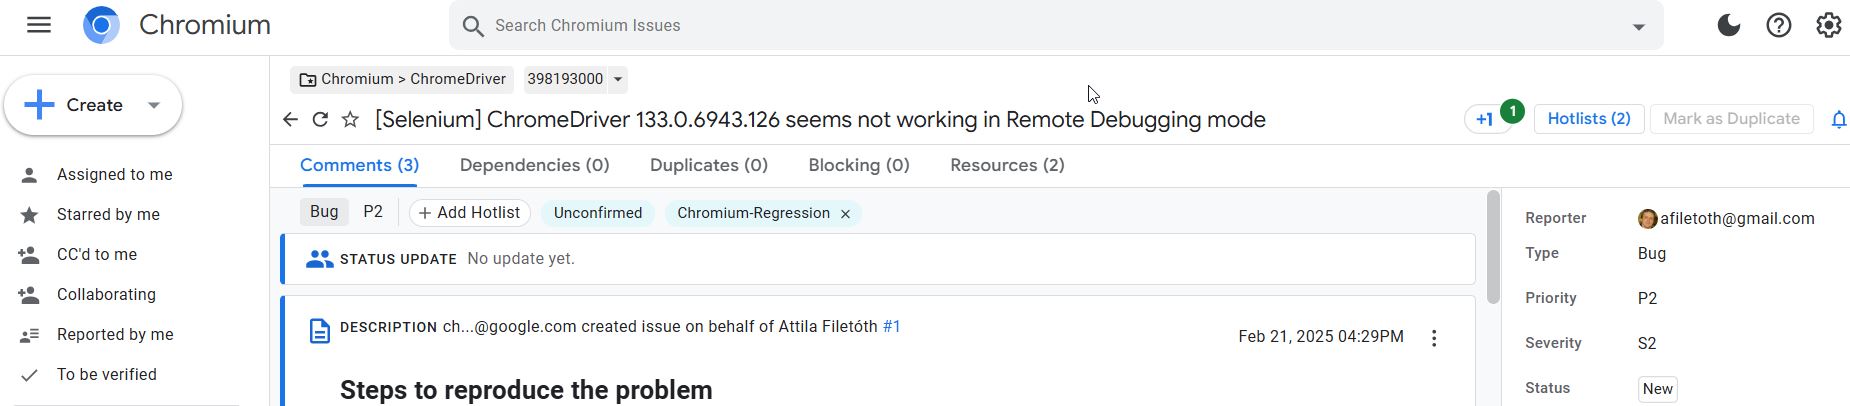Viewport: 1850px width, 406px height.
Task: Refresh the issue with reload icon
Action: pyautogui.click(x=320, y=120)
